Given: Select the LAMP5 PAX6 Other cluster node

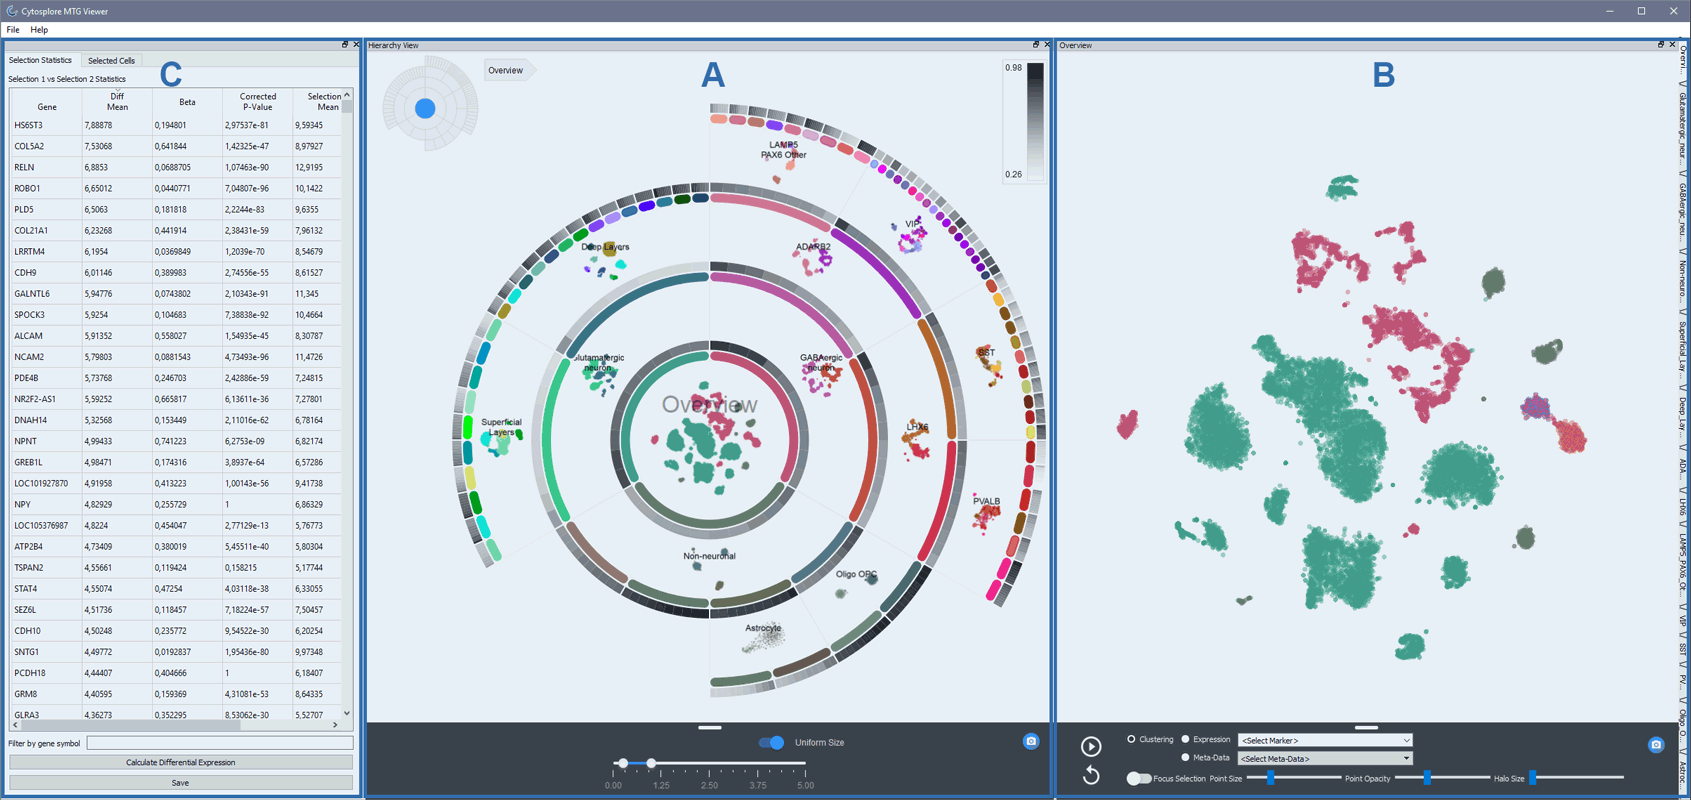Looking at the screenshot, I should pos(783,160).
